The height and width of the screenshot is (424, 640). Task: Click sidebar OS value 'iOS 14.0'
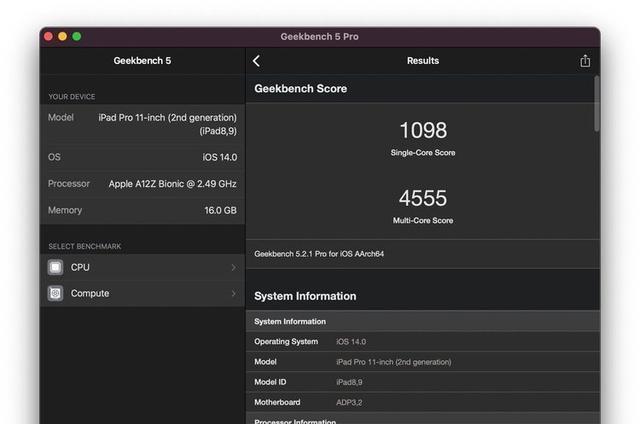pyautogui.click(x=220, y=157)
